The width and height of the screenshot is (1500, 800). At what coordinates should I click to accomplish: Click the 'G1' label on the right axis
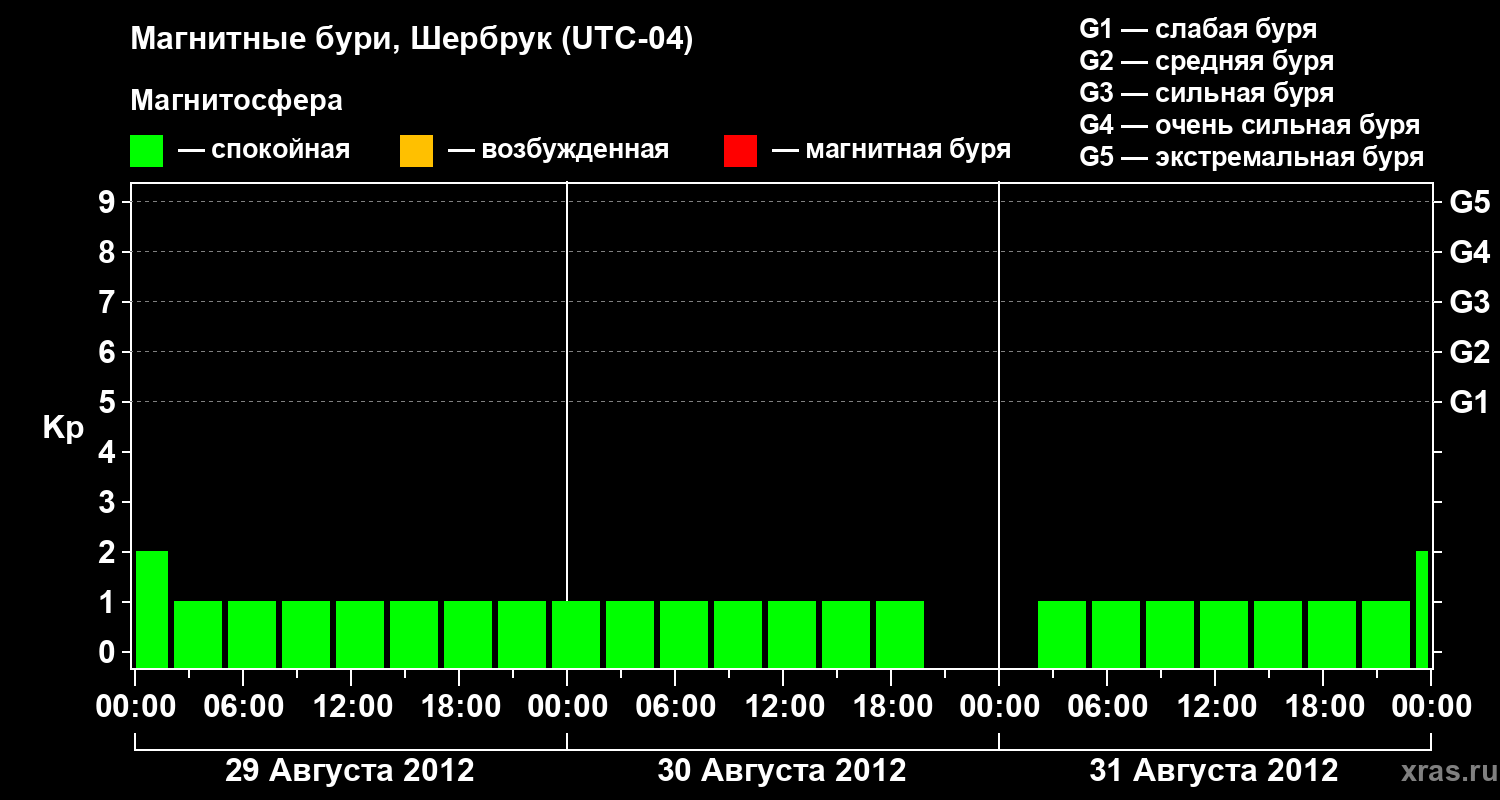1469,402
